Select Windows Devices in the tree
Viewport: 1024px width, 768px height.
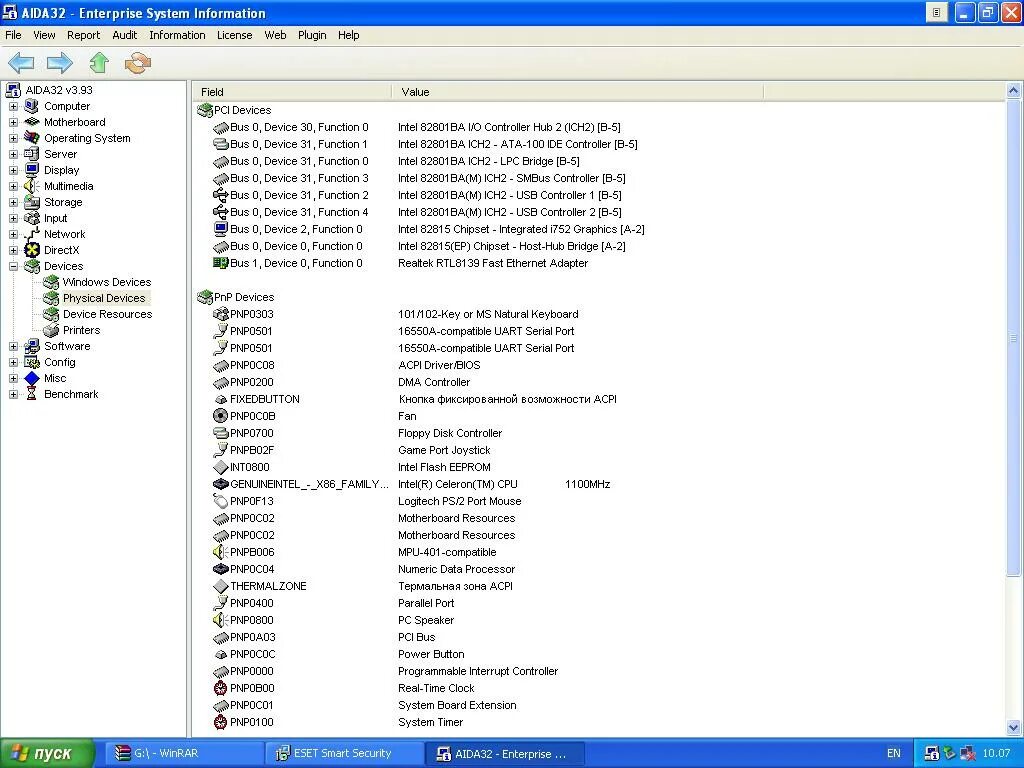pyautogui.click(x=107, y=282)
